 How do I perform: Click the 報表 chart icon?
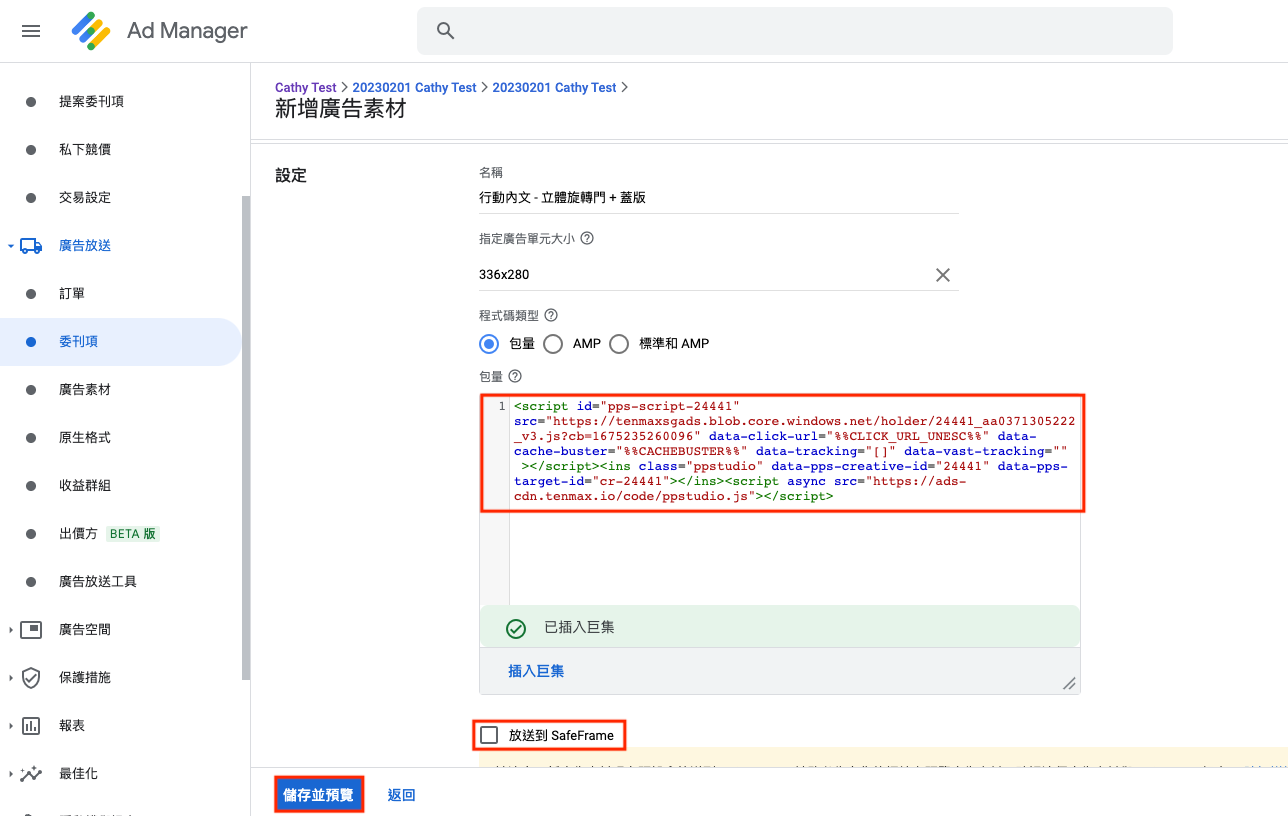tap(31, 725)
